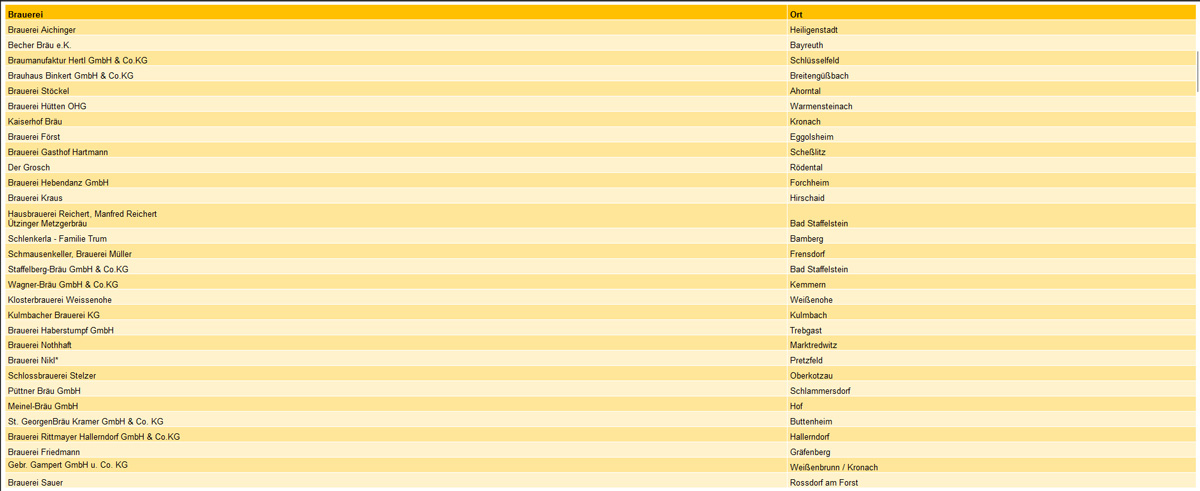Select Braumanufaktur Hertl GmbH & Co.KG
1200x491 pixels.
click(x=77, y=60)
